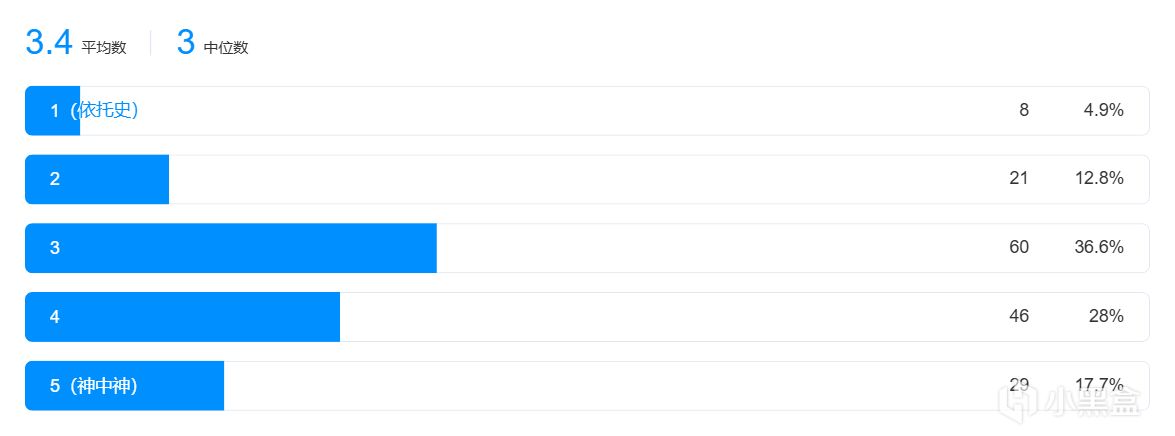This screenshot has width=1175, height=436.
Task: Click the 4.9% percentage
Action: pos(1103,110)
